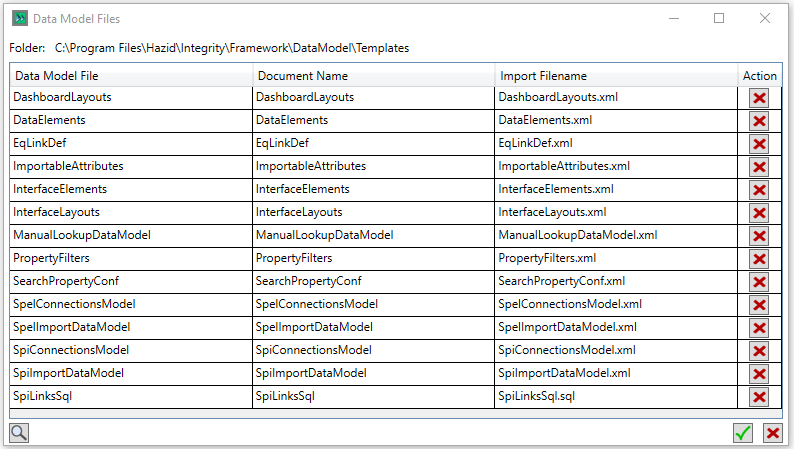Viewport: 794px width, 449px height.
Task: Sort by Data Model File column header
Action: (x=130, y=76)
